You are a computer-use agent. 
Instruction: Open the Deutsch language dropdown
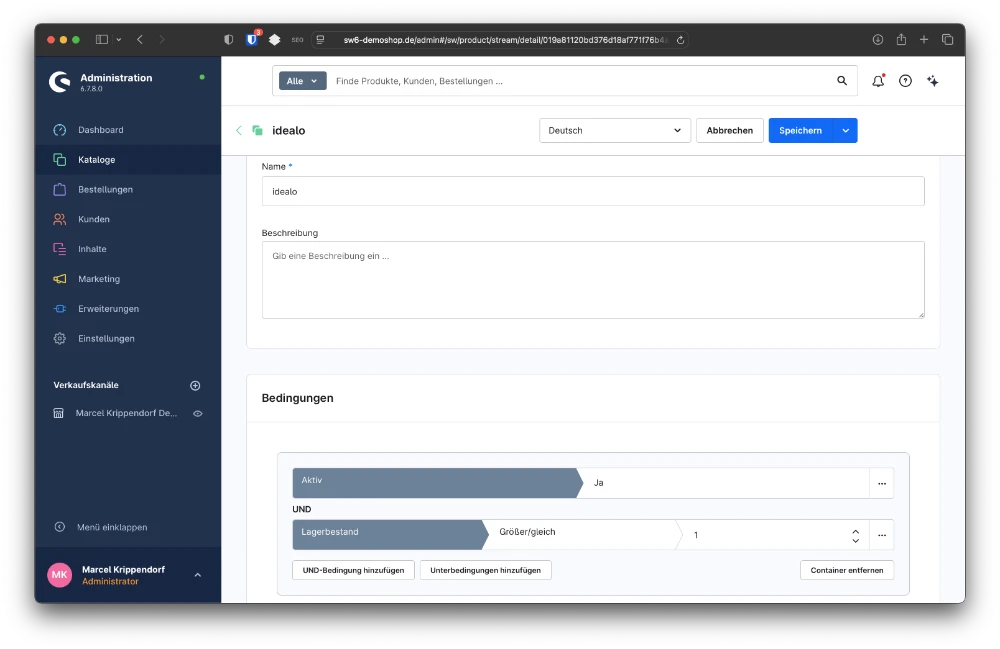coord(615,131)
